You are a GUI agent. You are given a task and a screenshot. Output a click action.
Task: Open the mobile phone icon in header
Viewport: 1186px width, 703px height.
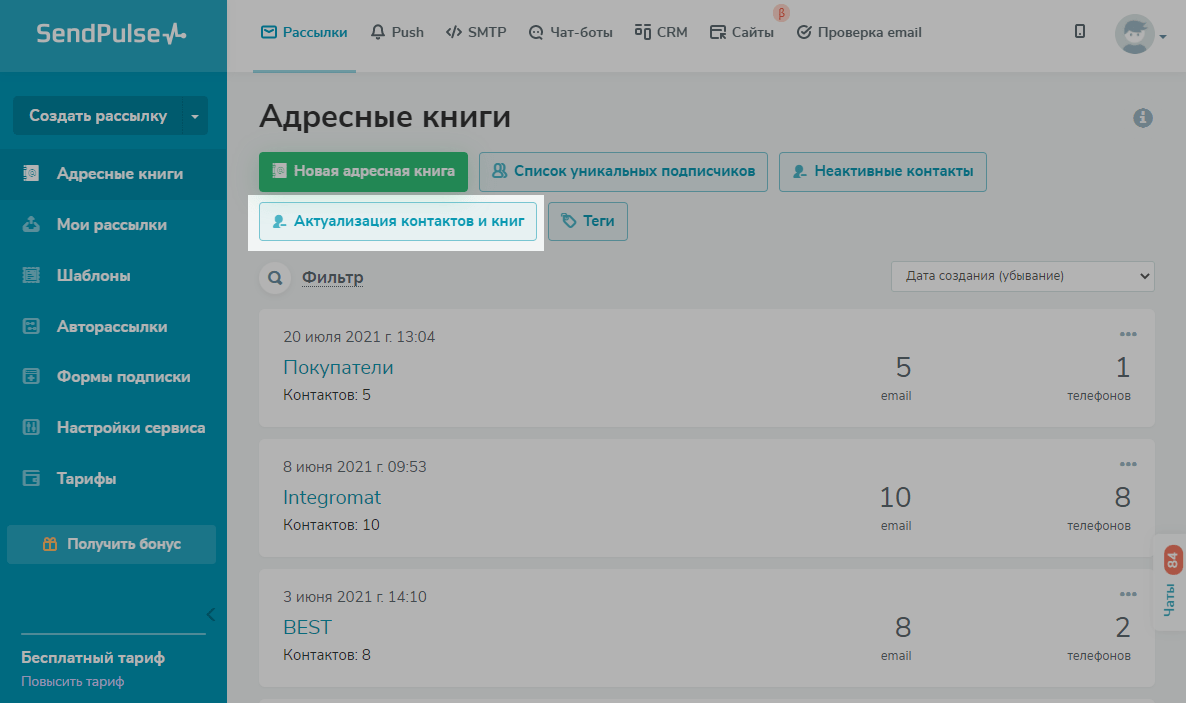point(1080,32)
